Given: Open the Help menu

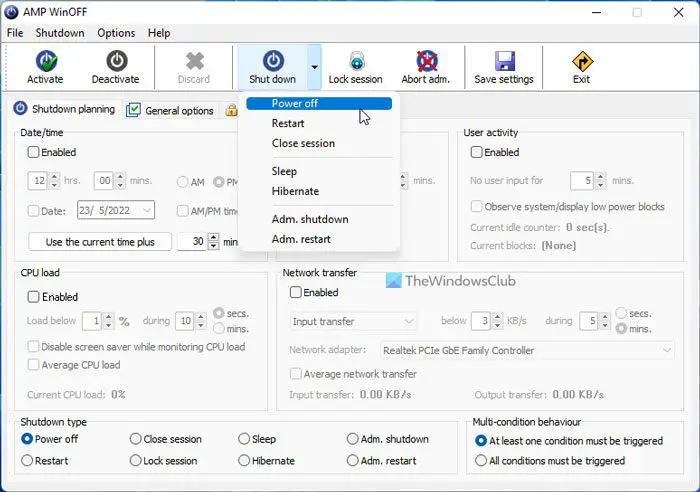Looking at the screenshot, I should [x=159, y=33].
